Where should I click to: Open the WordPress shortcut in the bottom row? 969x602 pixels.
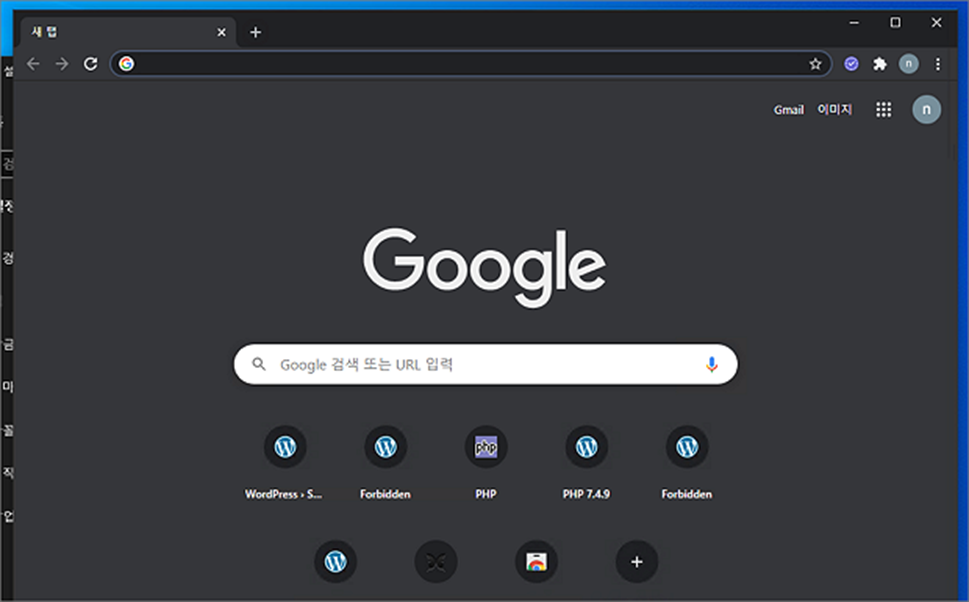pyautogui.click(x=336, y=562)
